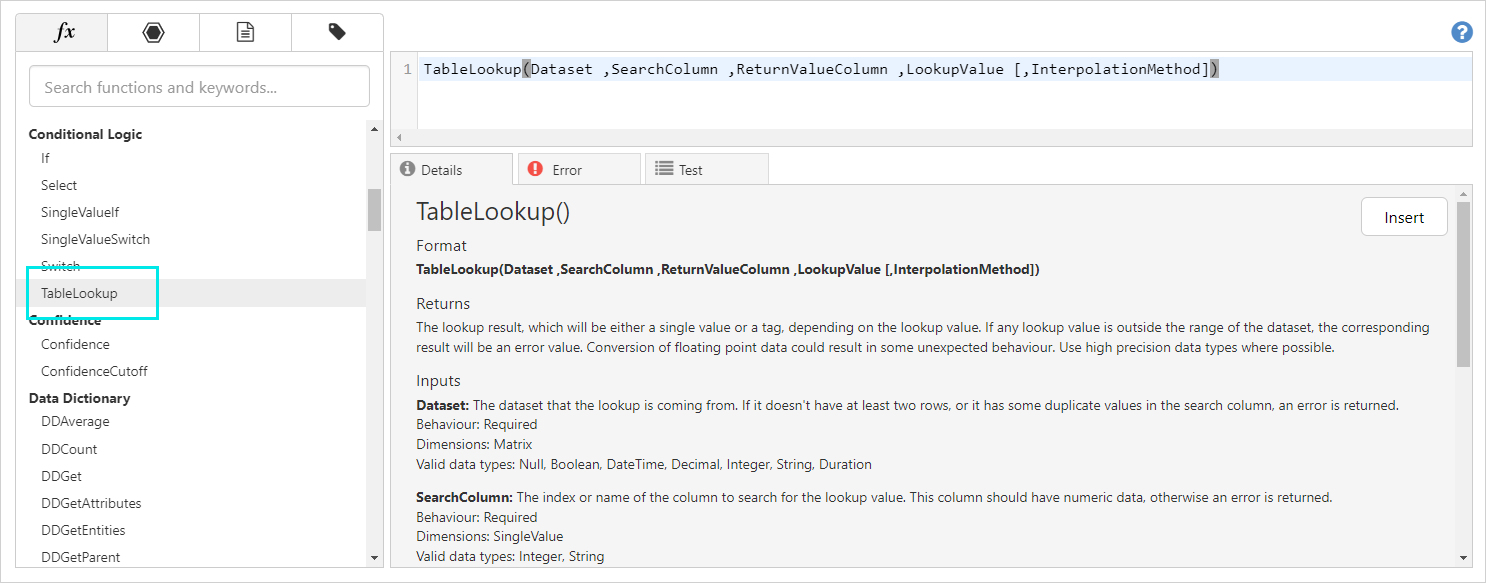
Task: Open help via the question mark icon
Action: (x=1461, y=33)
